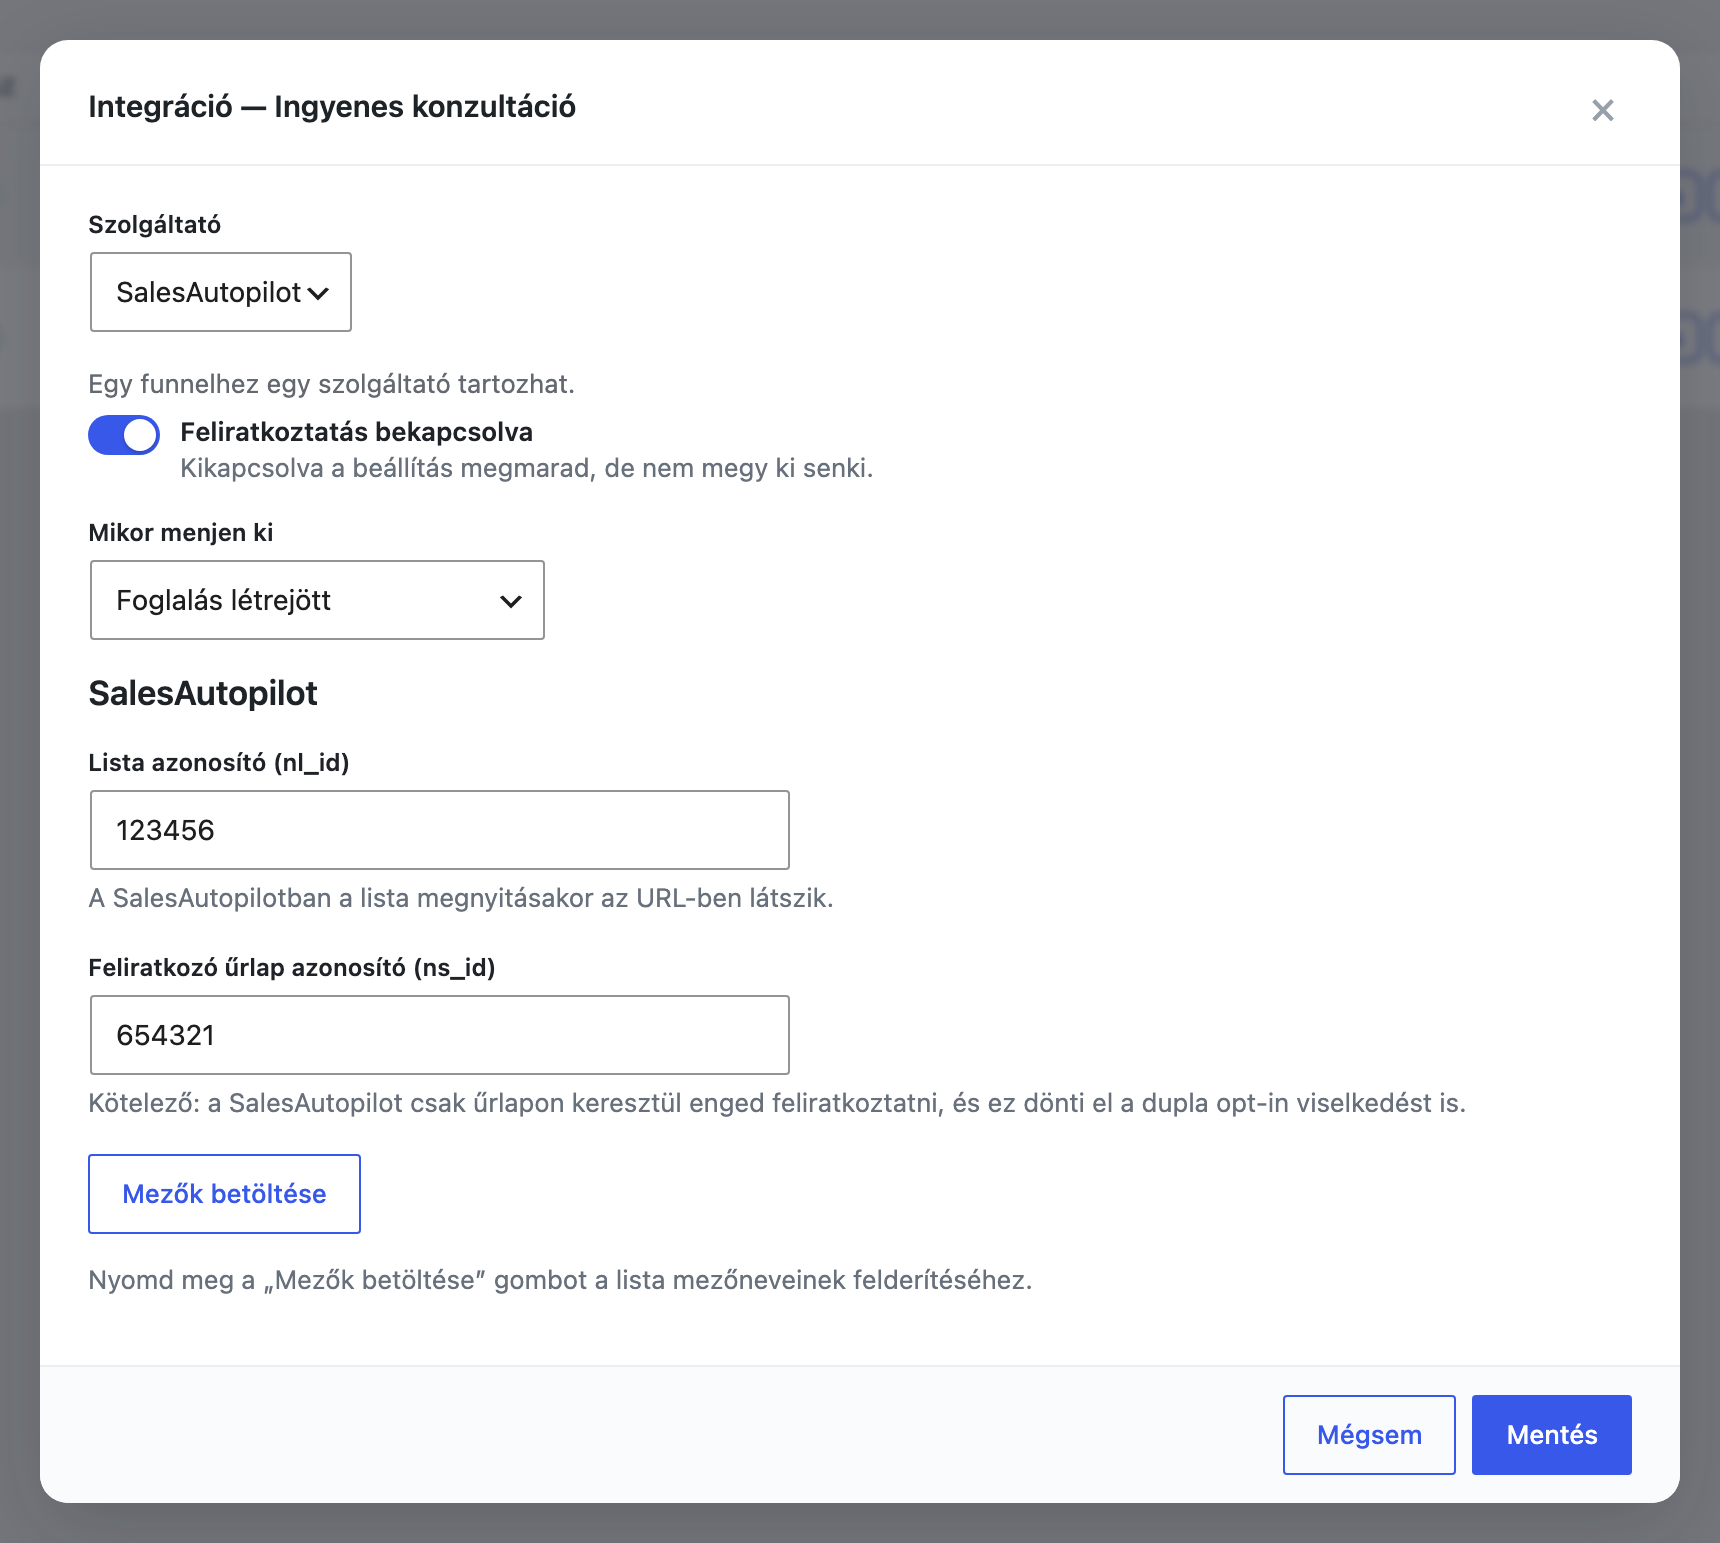Click the SalesAutopilot section heading
Image resolution: width=1720 pixels, height=1543 pixels.
pyautogui.click(x=203, y=693)
